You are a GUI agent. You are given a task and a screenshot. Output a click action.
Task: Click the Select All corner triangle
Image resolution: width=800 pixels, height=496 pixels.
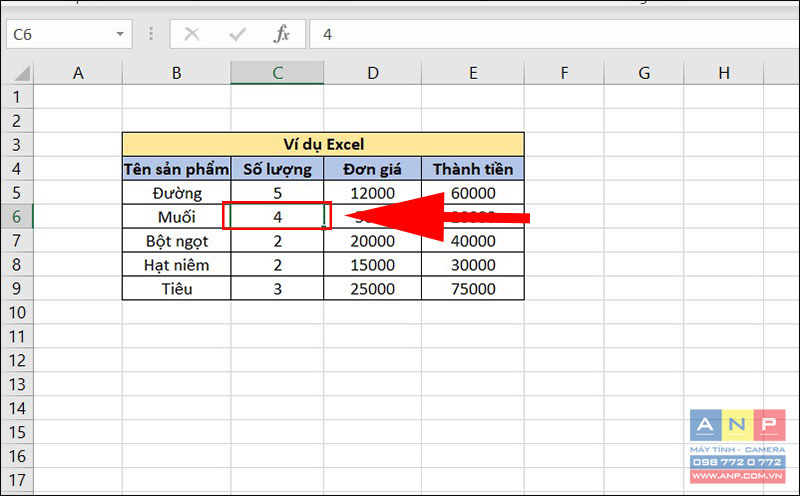coord(22,73)
